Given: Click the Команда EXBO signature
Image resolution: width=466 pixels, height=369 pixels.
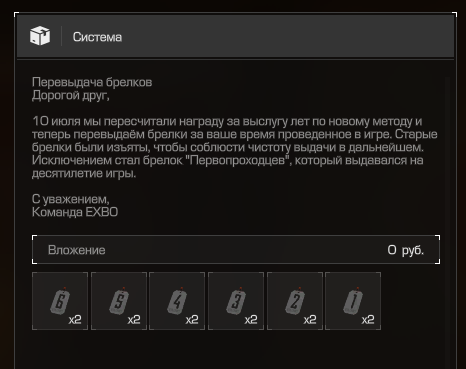Looking at the screenshot, I should click(75, 212).
